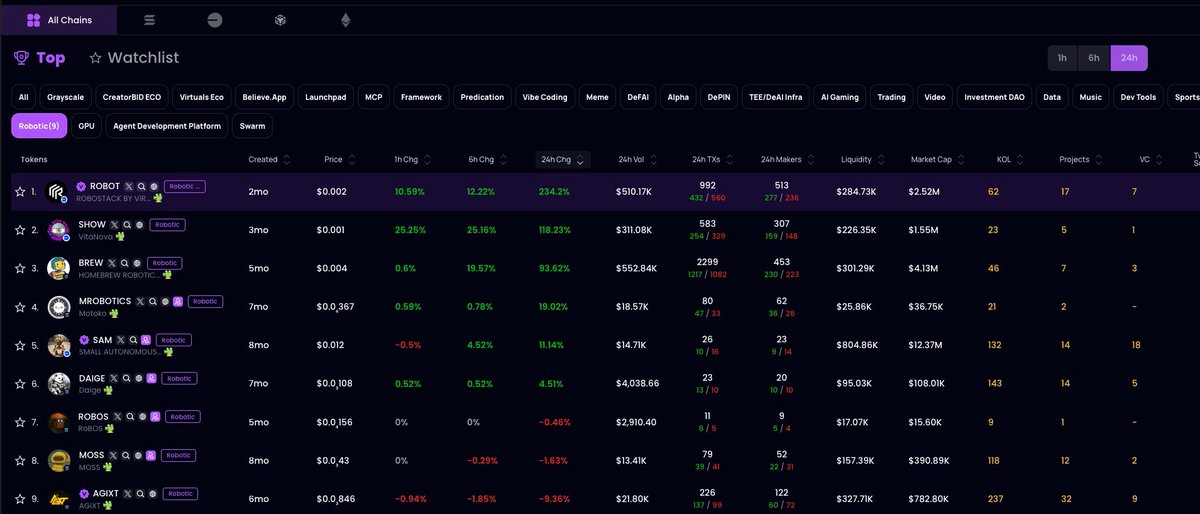Open the Watchlist tab
1200x514 pixels.
point(134,58)
